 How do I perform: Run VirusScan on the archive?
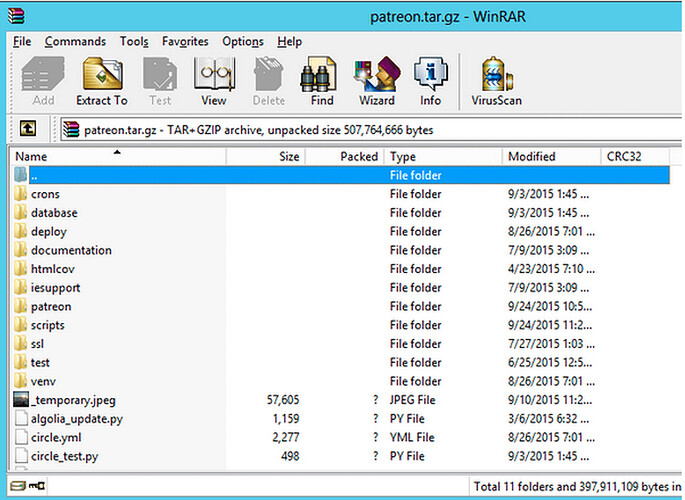pyautogui.click(x=497, y=80)
